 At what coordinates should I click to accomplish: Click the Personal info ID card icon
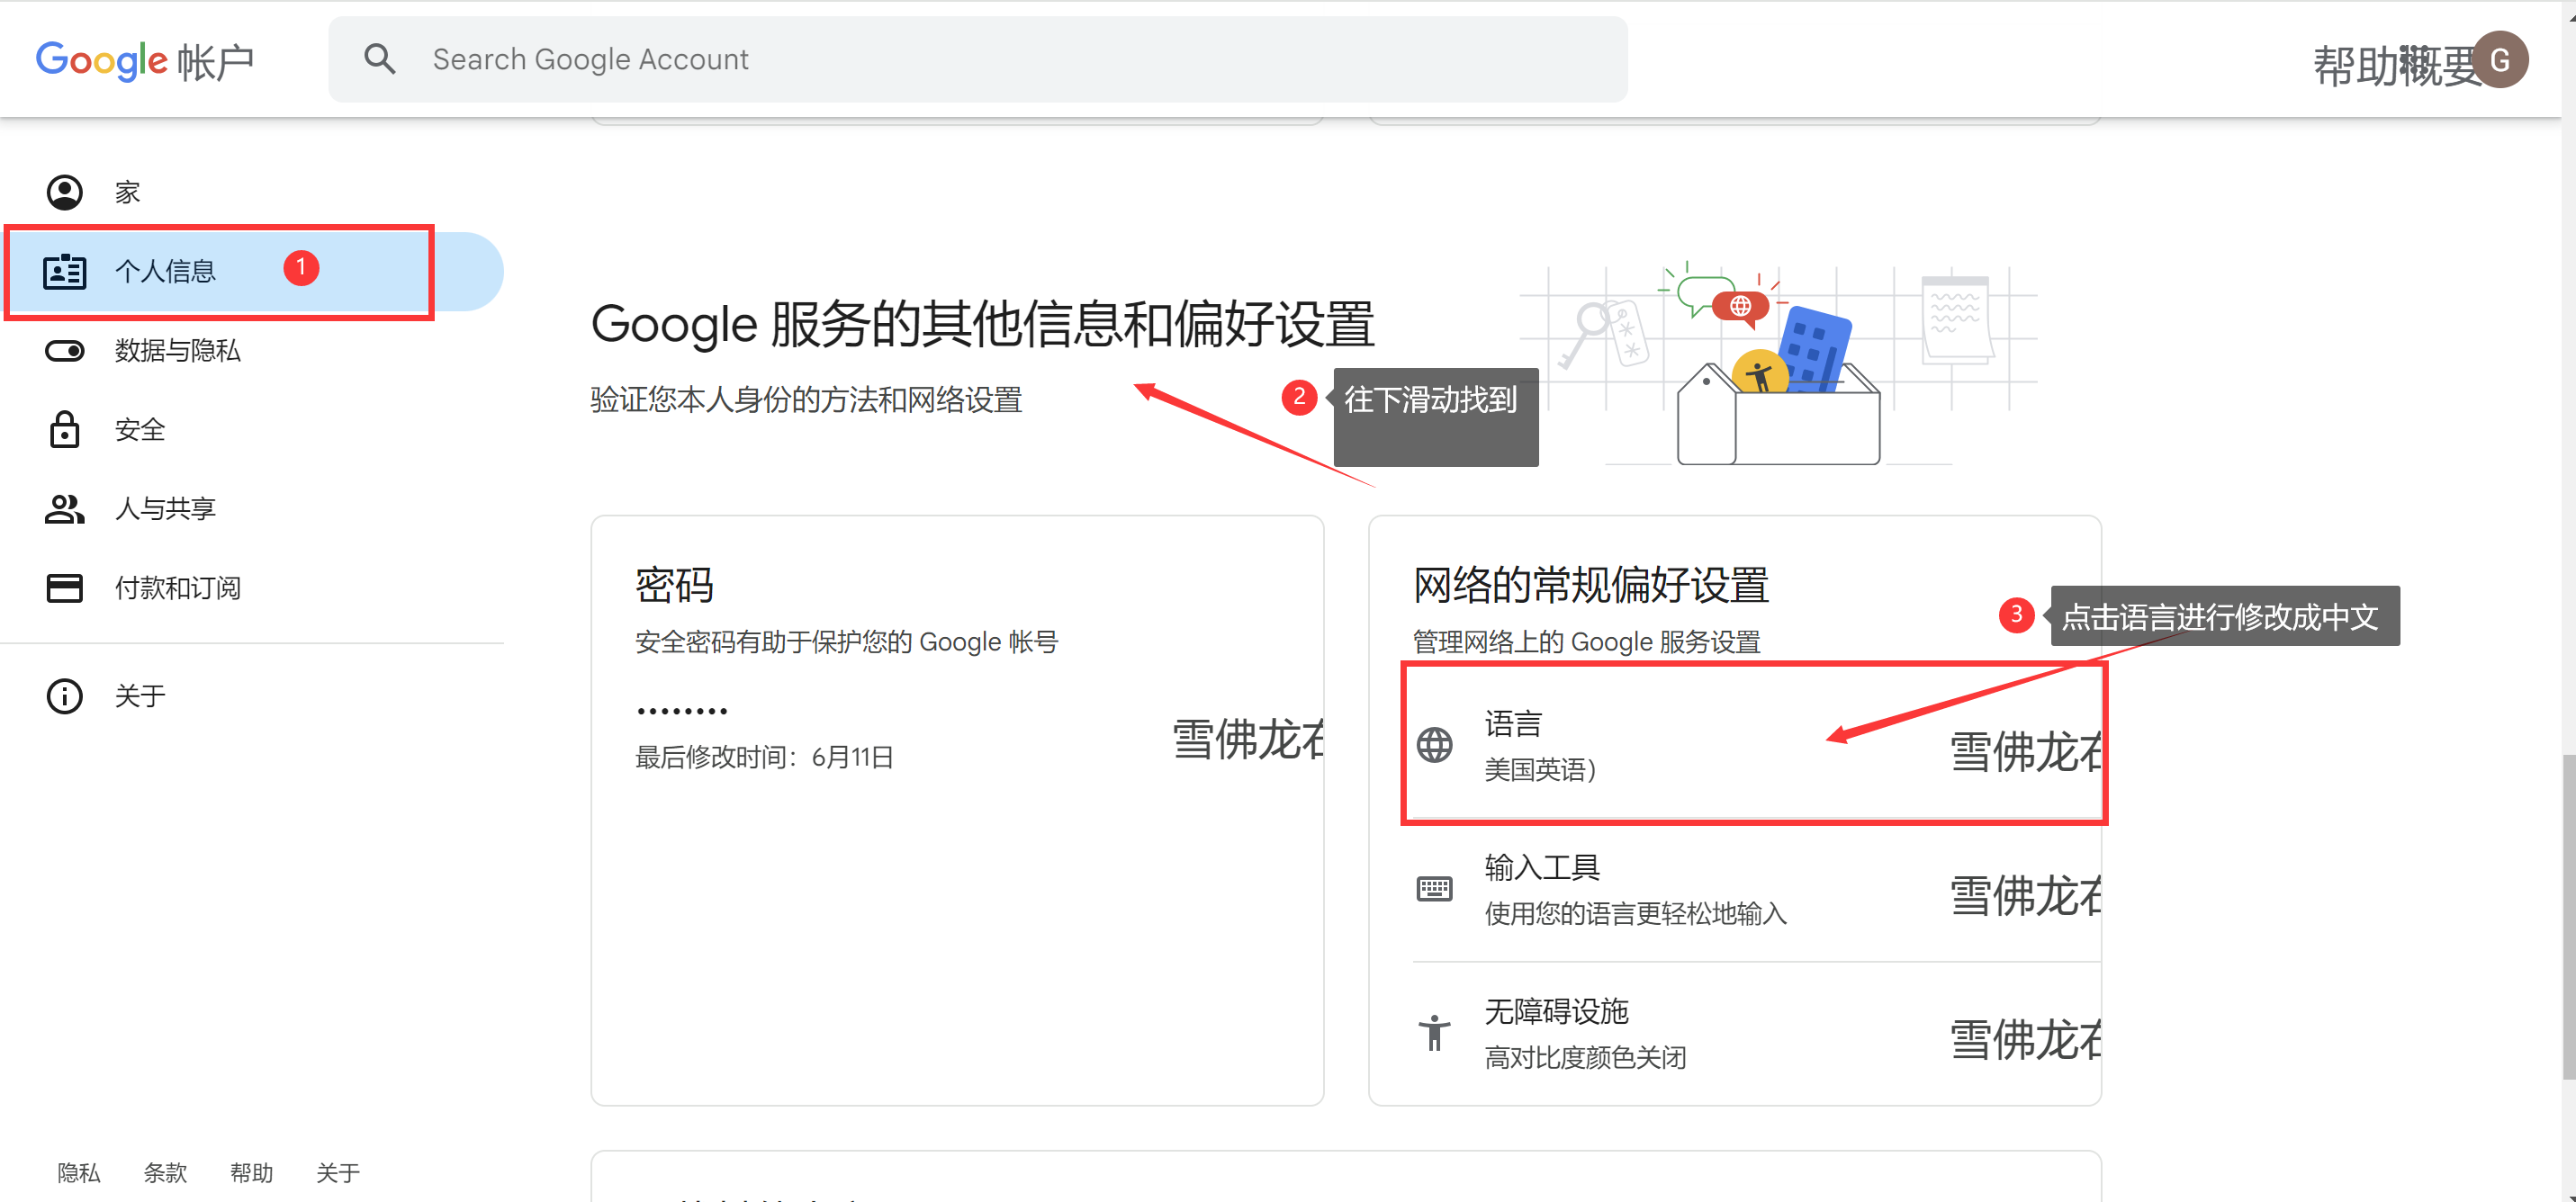coord(65,271)
